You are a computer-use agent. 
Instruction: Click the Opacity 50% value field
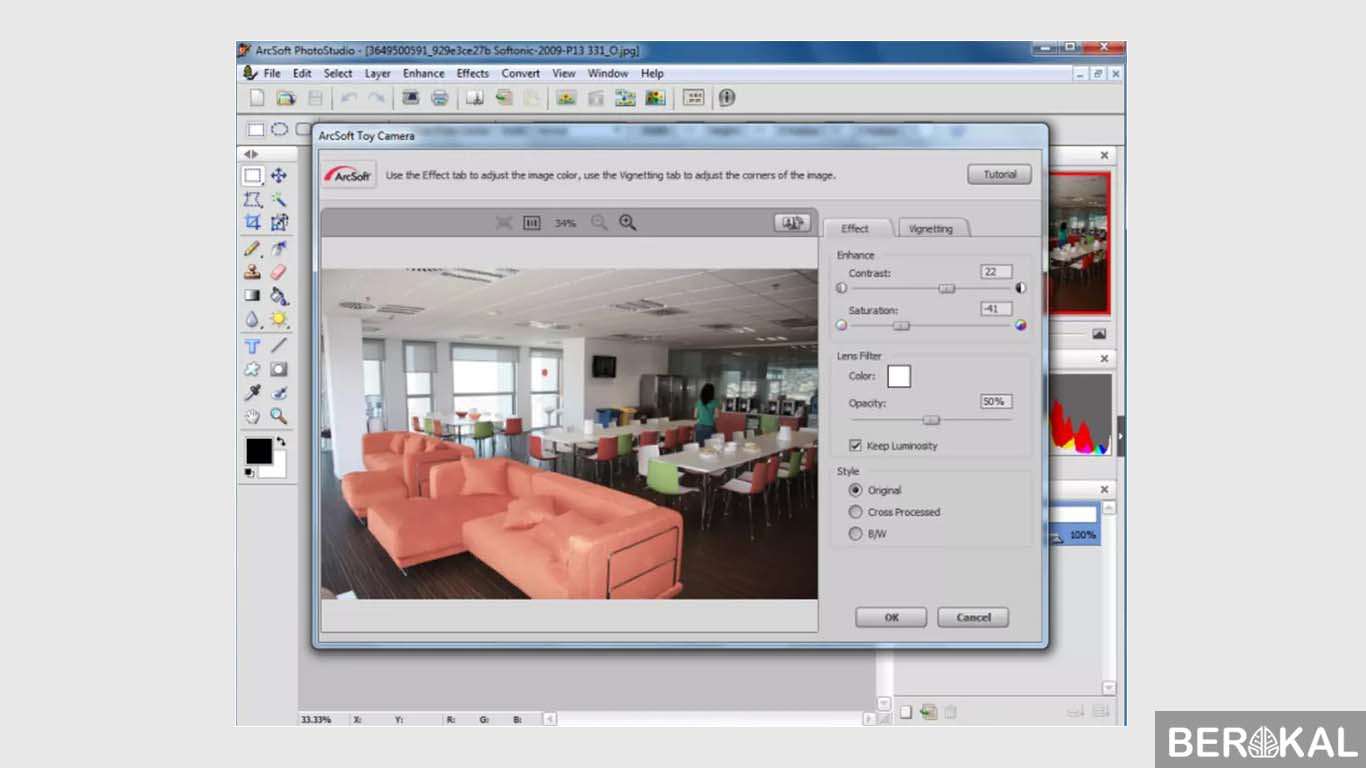click(996, 401)
